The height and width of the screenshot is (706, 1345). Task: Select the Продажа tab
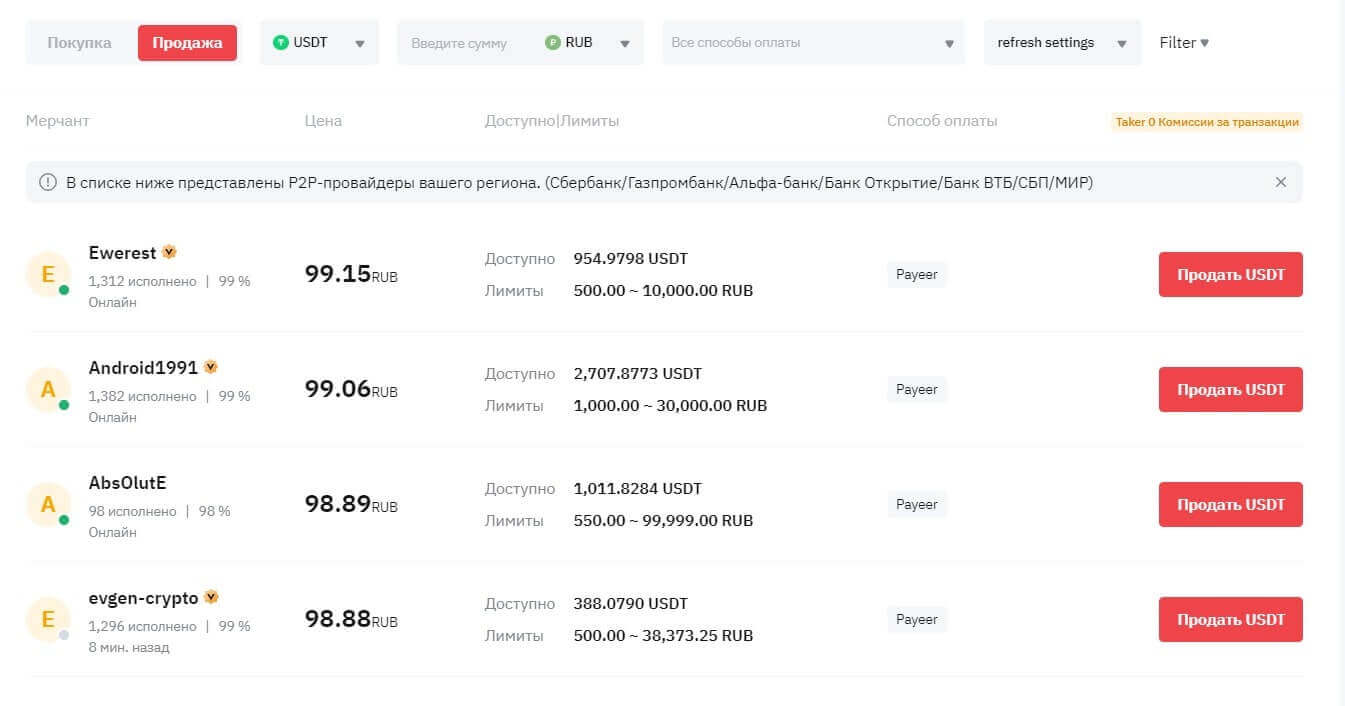click(187, 43)
